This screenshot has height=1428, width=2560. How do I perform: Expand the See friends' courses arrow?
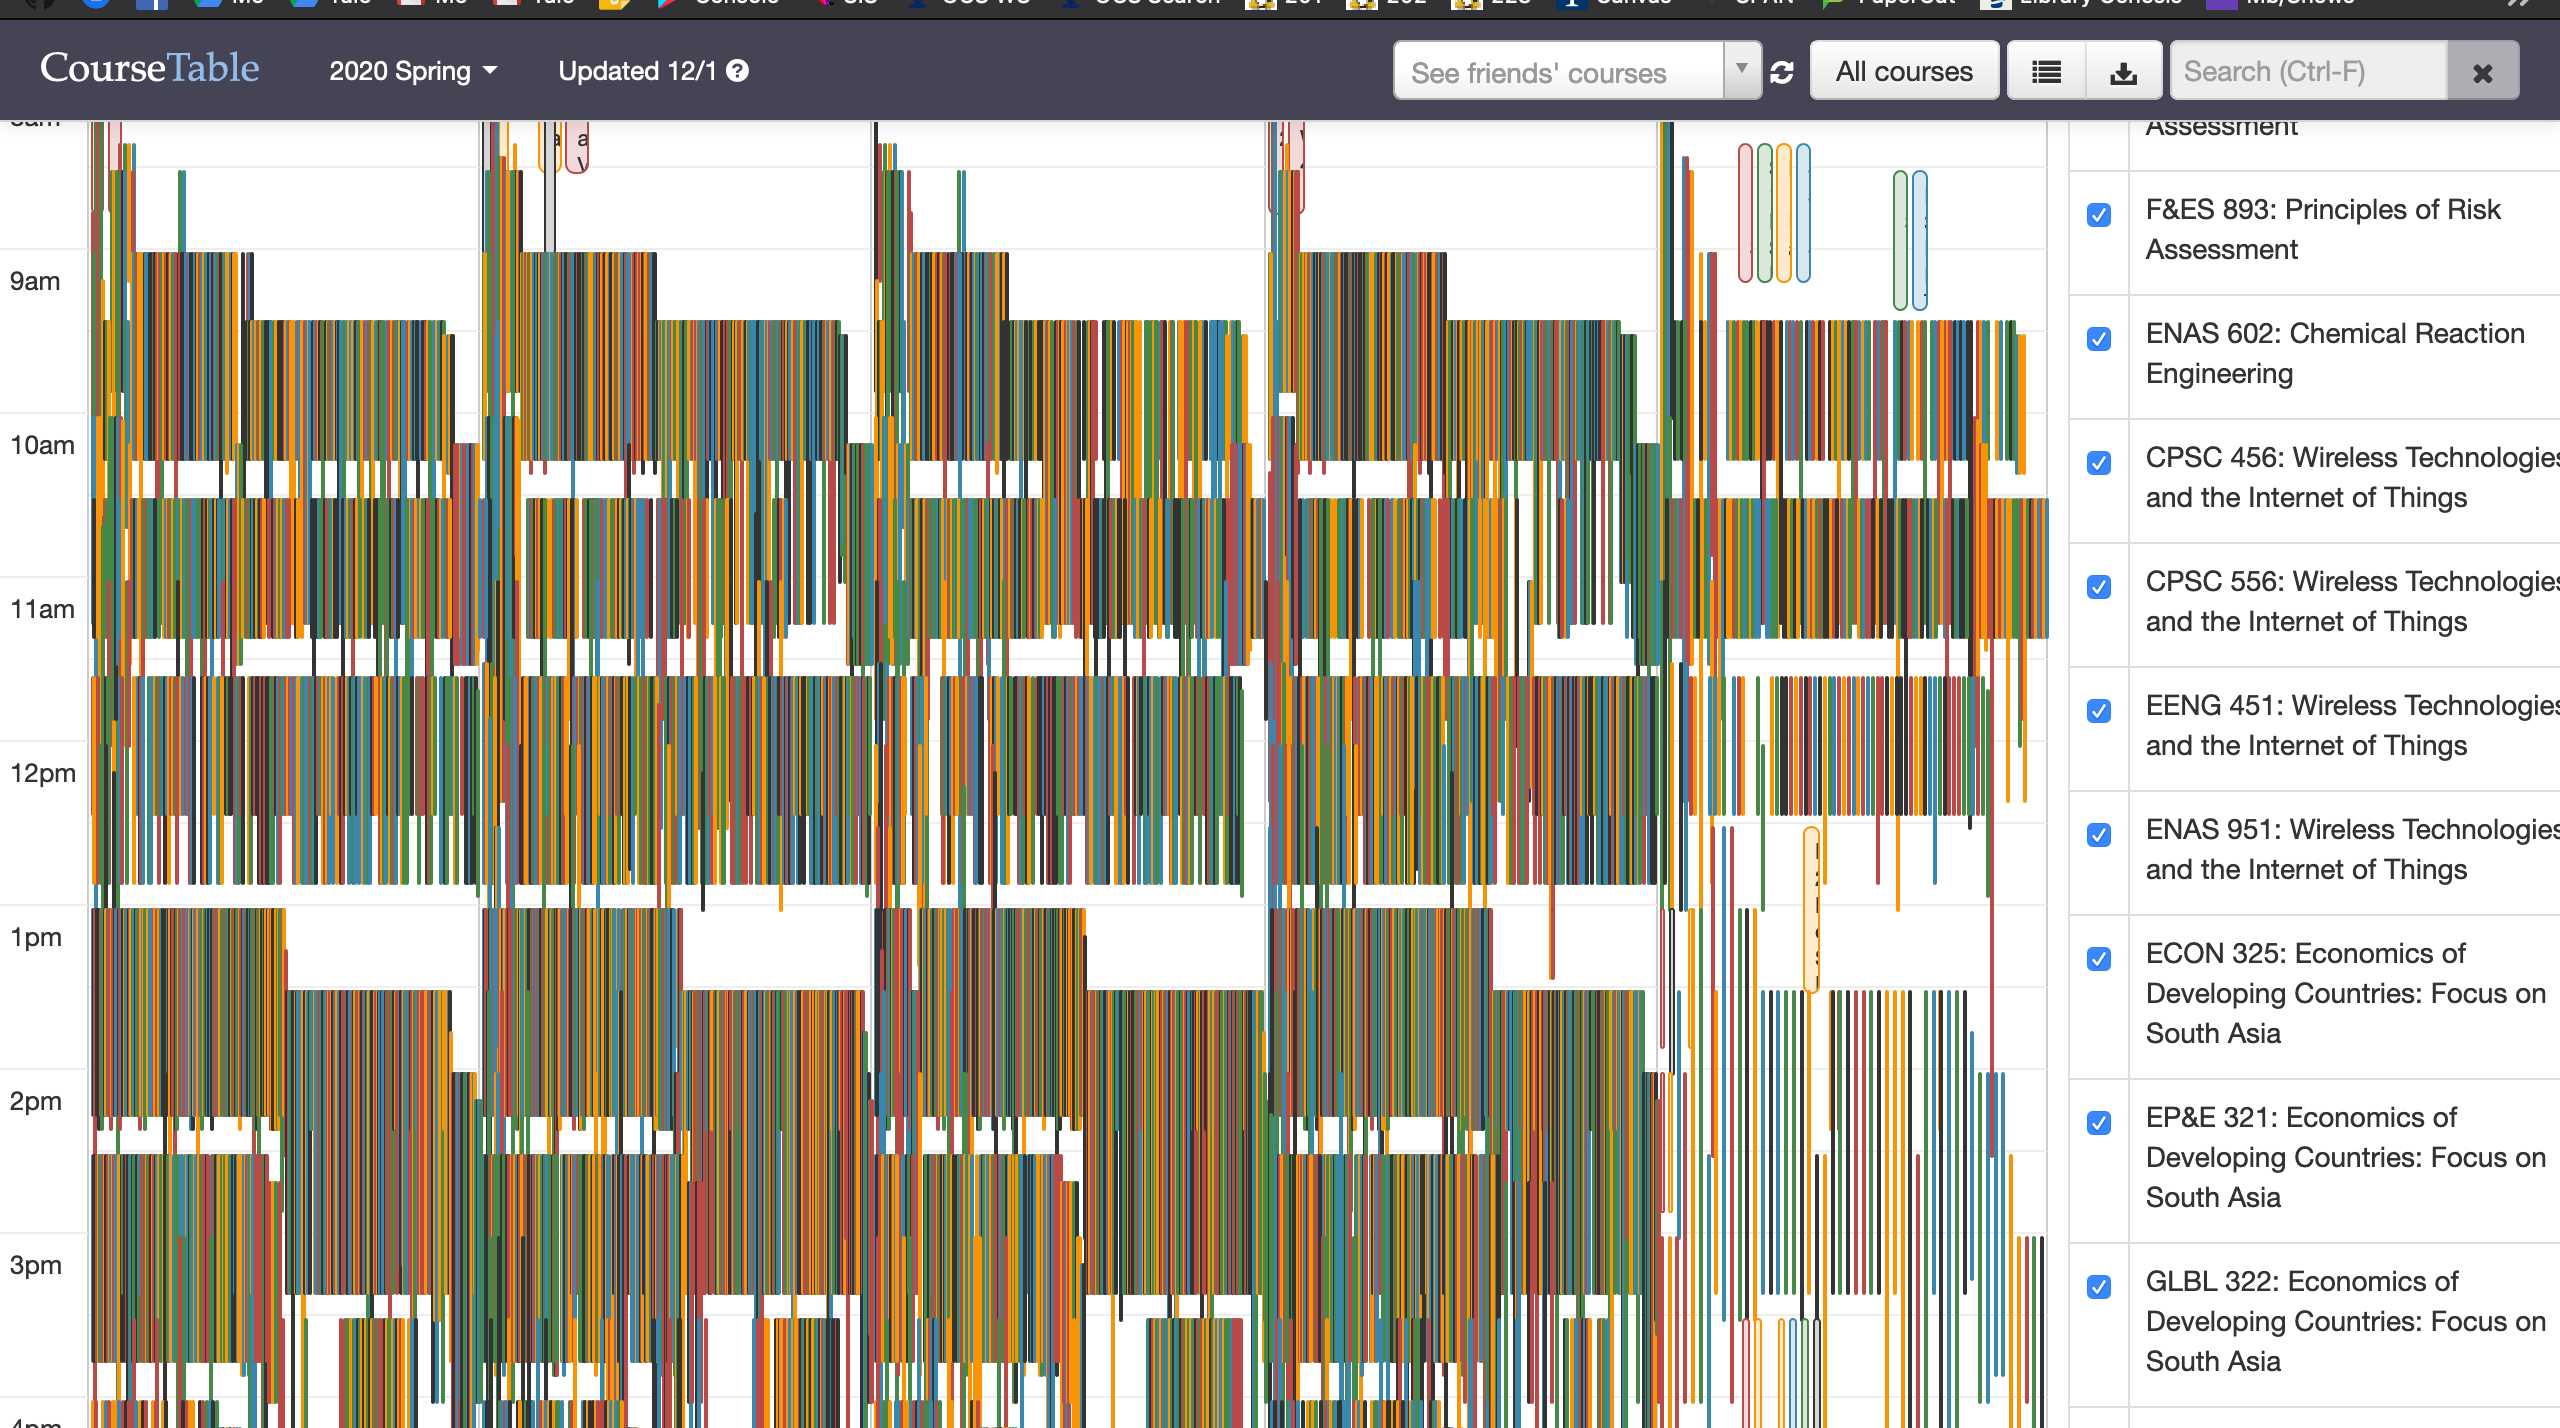click(1741, 69)
